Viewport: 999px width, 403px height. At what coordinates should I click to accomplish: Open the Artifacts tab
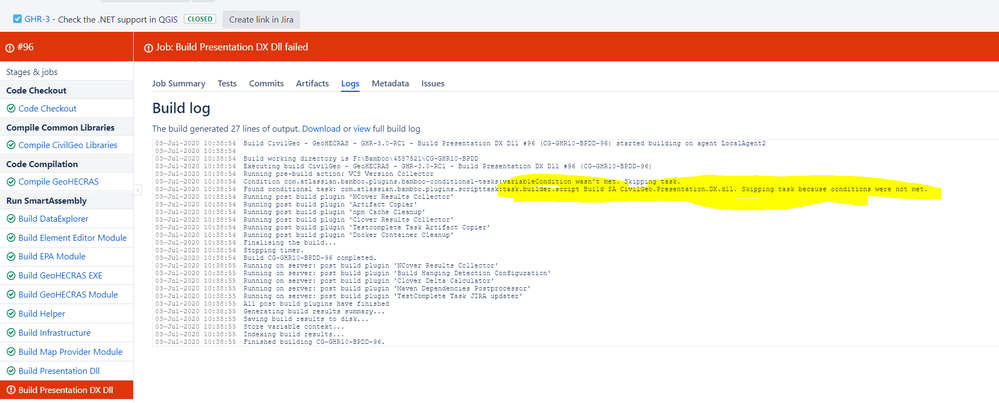point(312,83)
